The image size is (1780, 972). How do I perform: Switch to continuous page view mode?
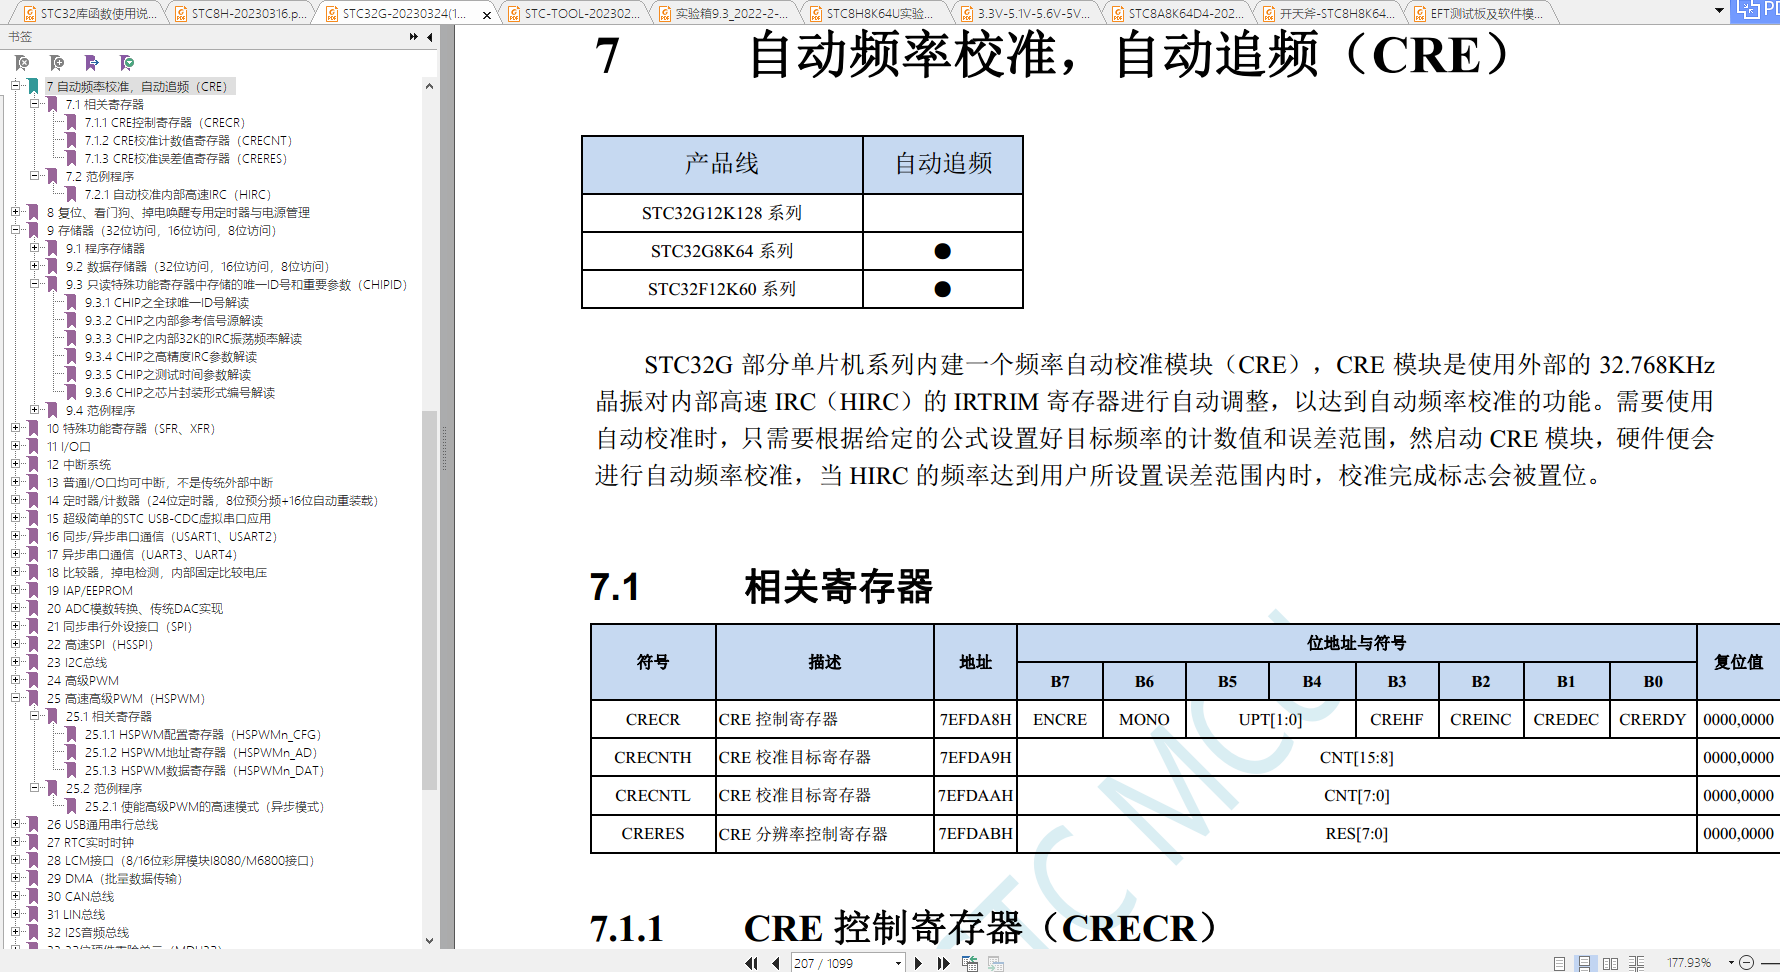click(x=1584, y=963)
